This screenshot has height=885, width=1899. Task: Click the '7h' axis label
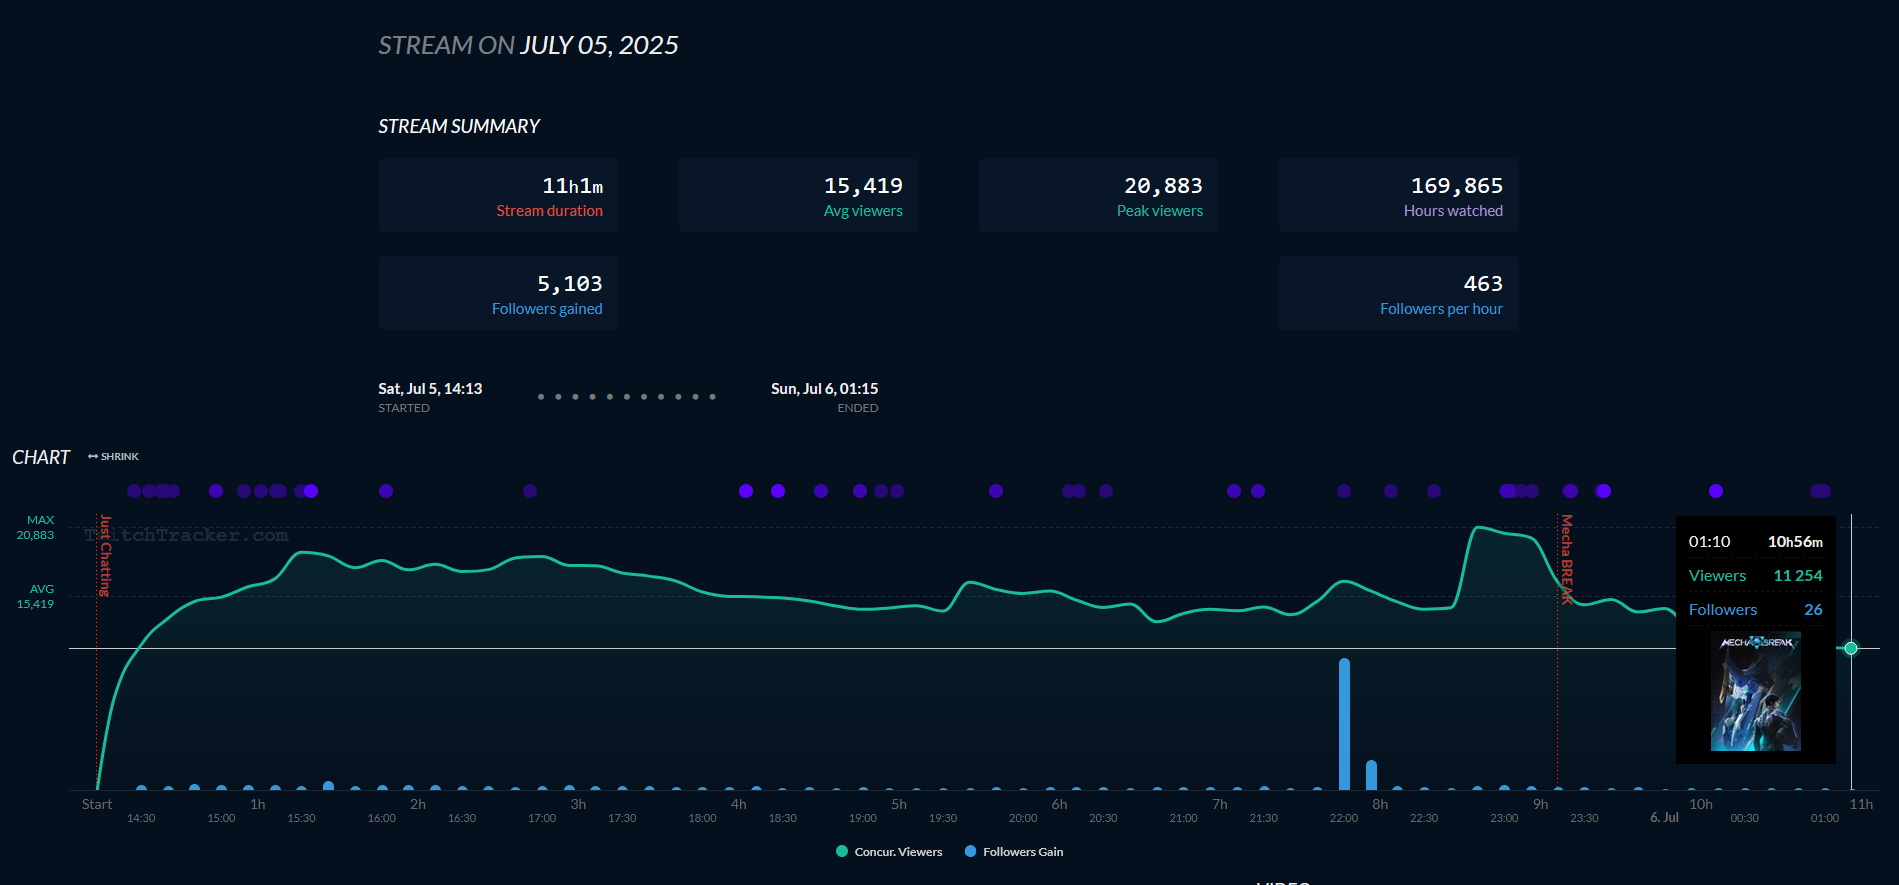point(1220,805)
